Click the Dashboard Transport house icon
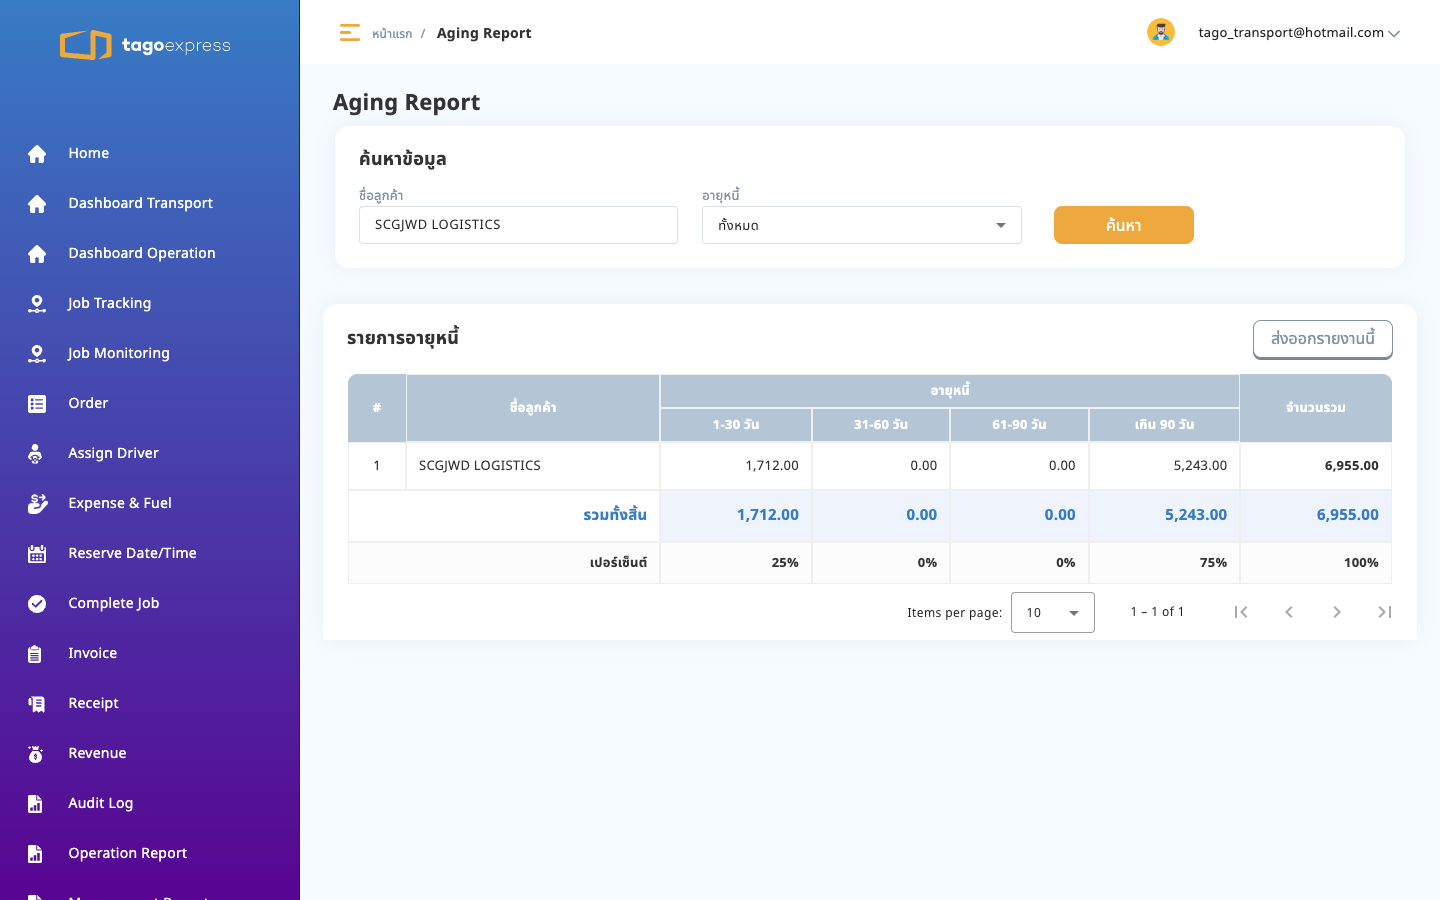 click(37, 204)
